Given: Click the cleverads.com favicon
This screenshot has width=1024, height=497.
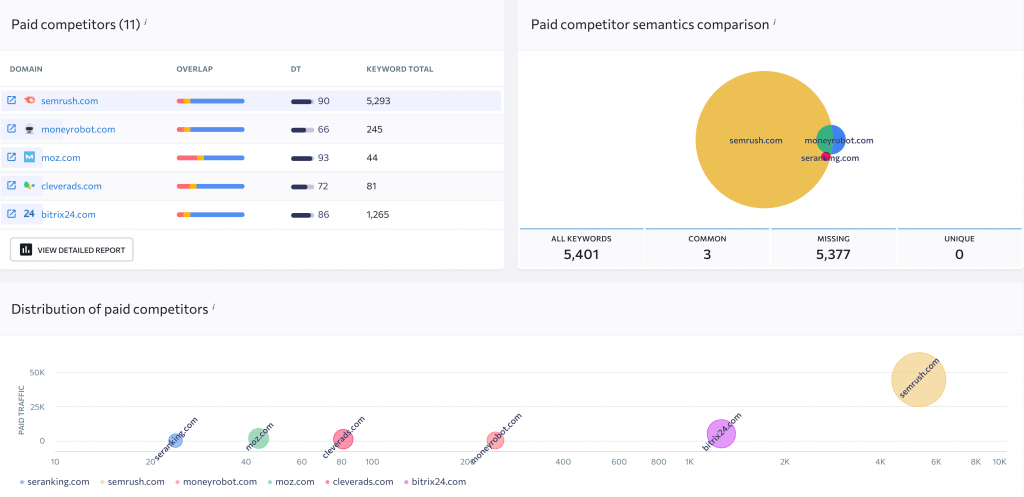Looking at the screenshot, I should coord(29,185).
